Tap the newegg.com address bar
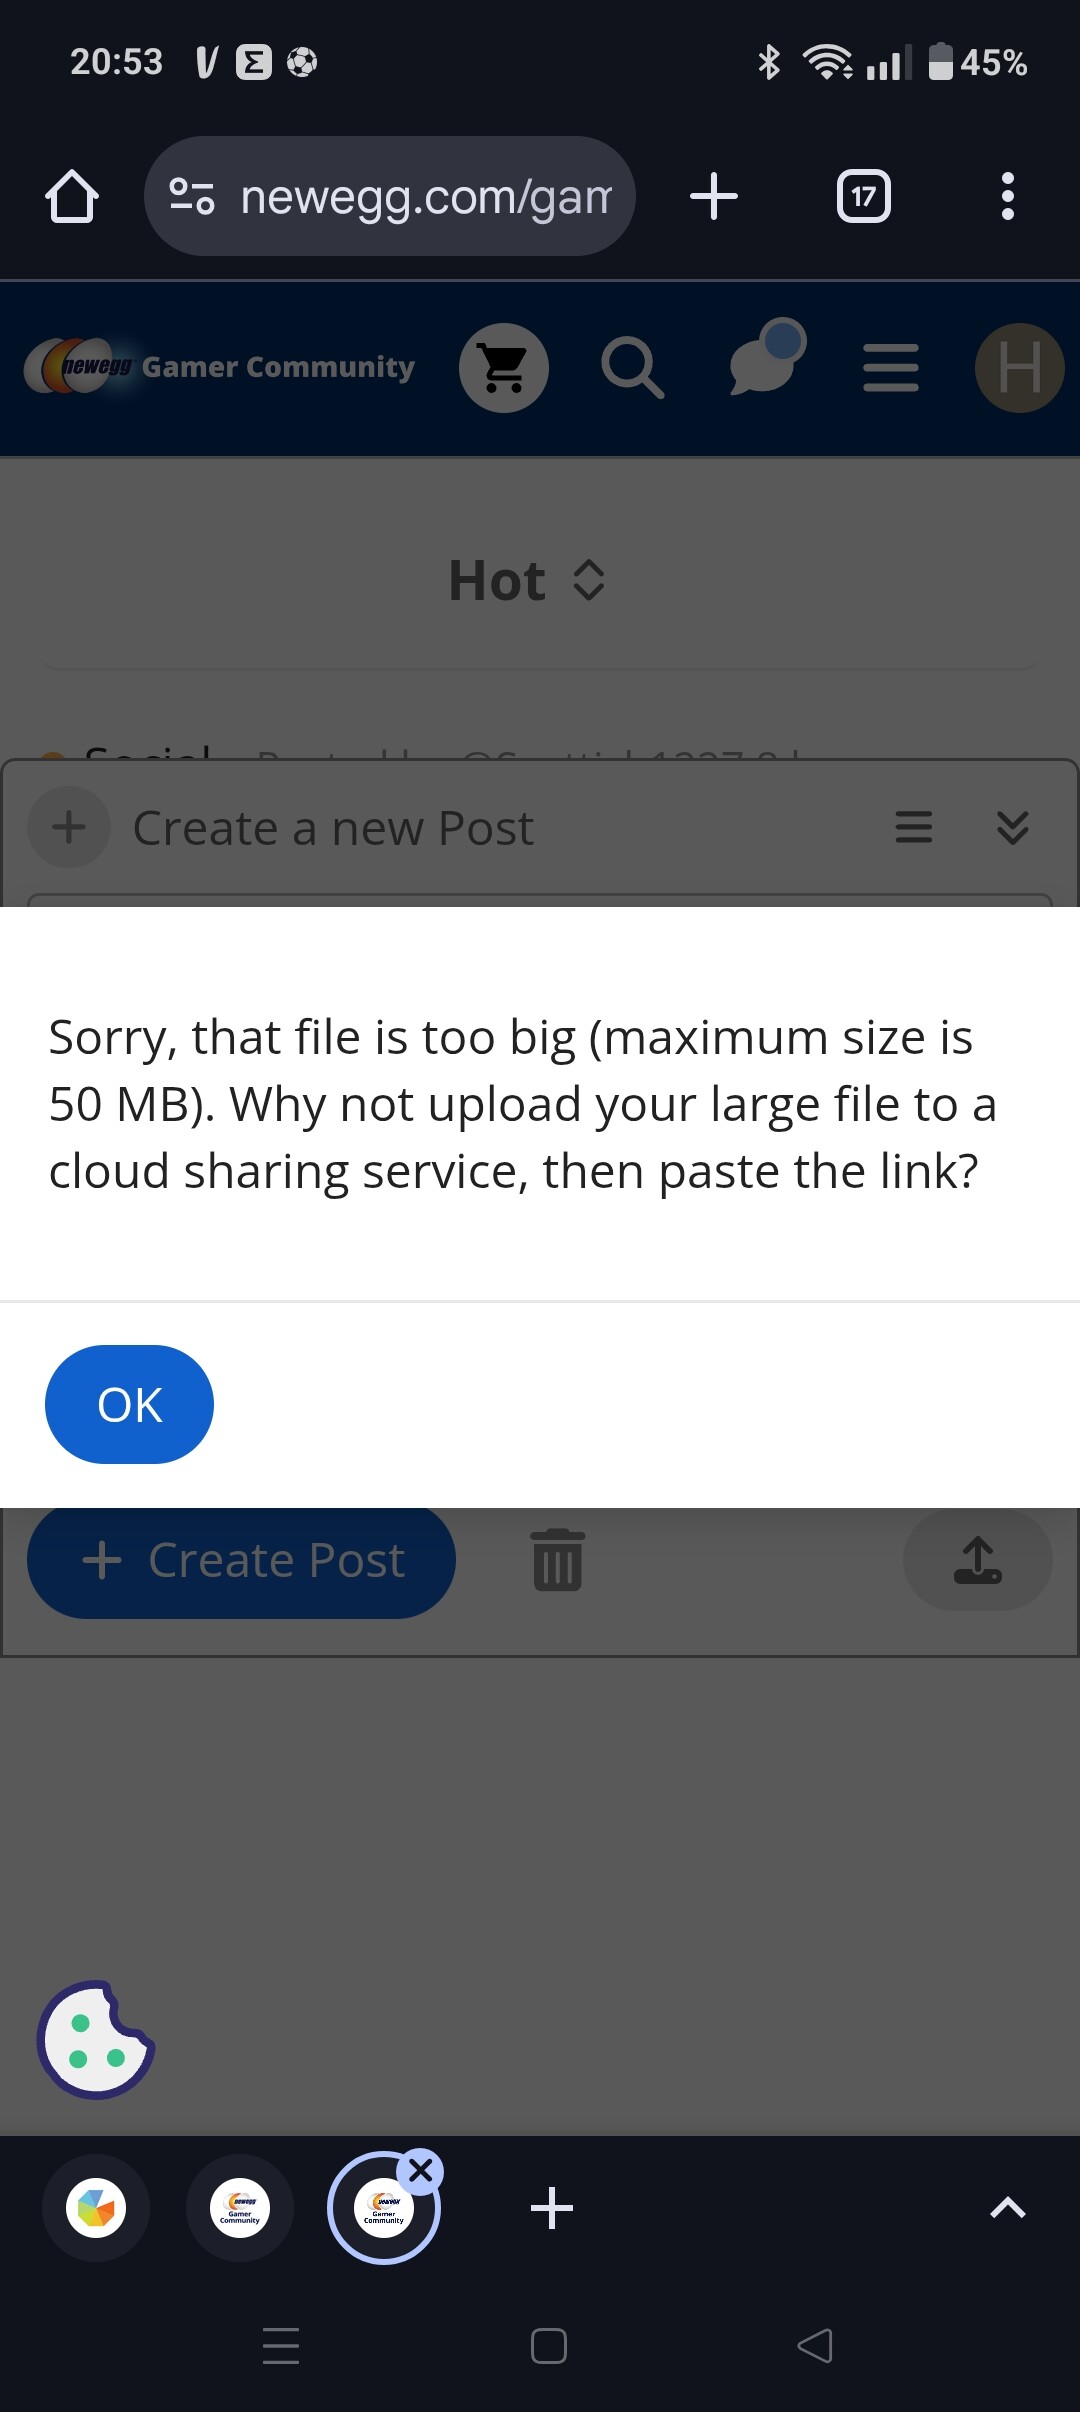The width and height of the screenshot is (1080, 2412). 390,196
